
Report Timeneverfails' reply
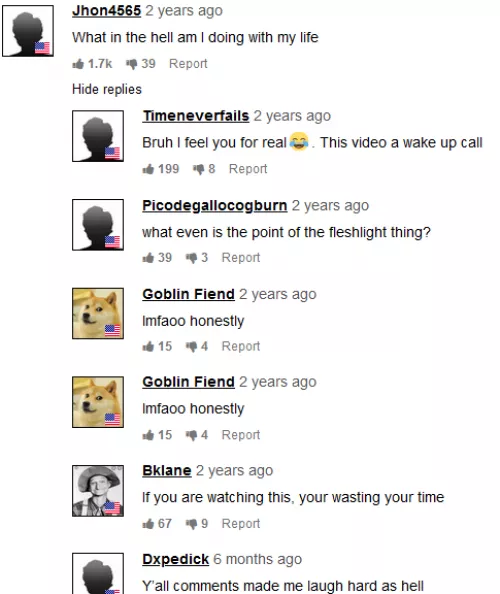click(248, 169)
